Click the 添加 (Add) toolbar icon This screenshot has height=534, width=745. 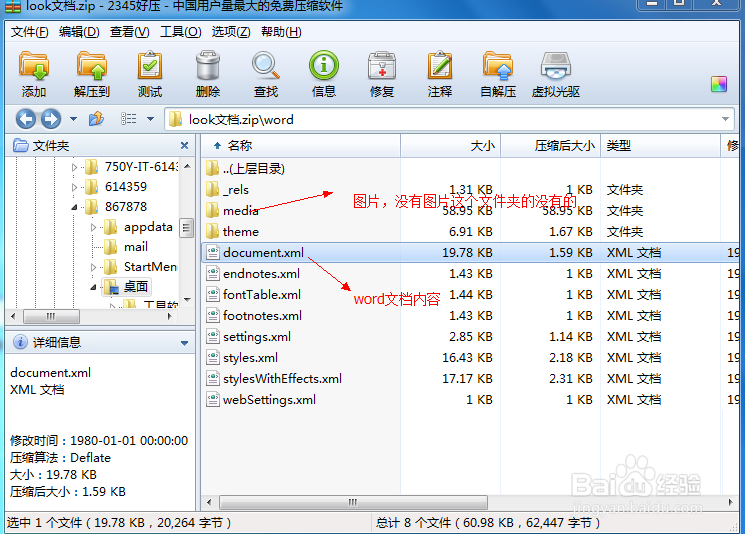pos(33,67)
